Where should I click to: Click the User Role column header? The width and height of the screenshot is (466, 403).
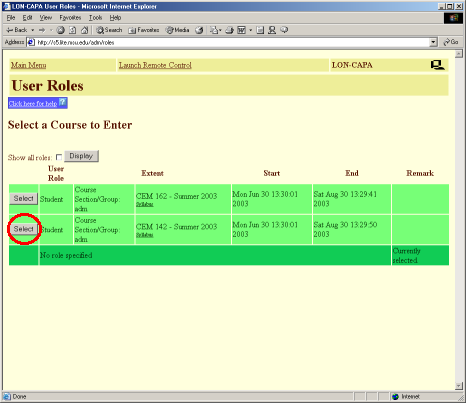(56, 173)
